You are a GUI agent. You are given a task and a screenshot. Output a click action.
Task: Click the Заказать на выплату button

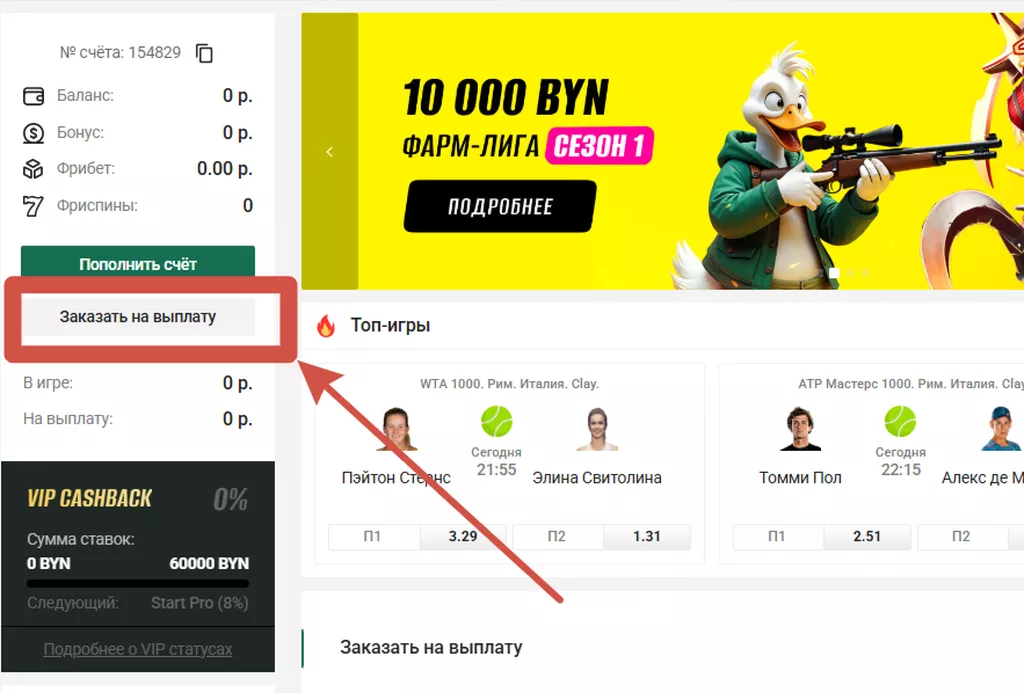tap(138, 317)
